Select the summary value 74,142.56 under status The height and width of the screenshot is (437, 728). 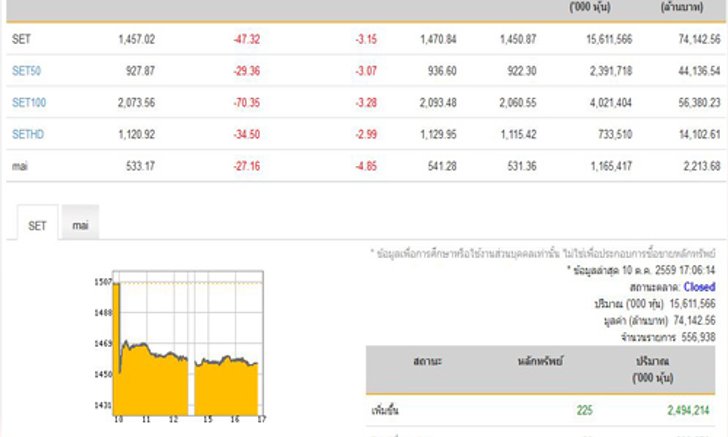click(694, 320)
